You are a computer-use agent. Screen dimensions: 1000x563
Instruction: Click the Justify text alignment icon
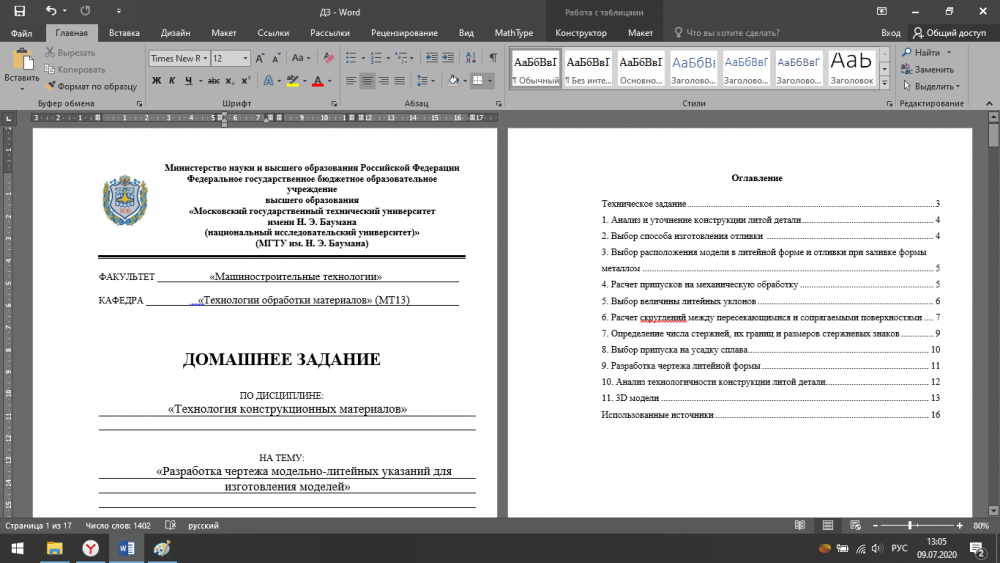click(x=400, y=80)
